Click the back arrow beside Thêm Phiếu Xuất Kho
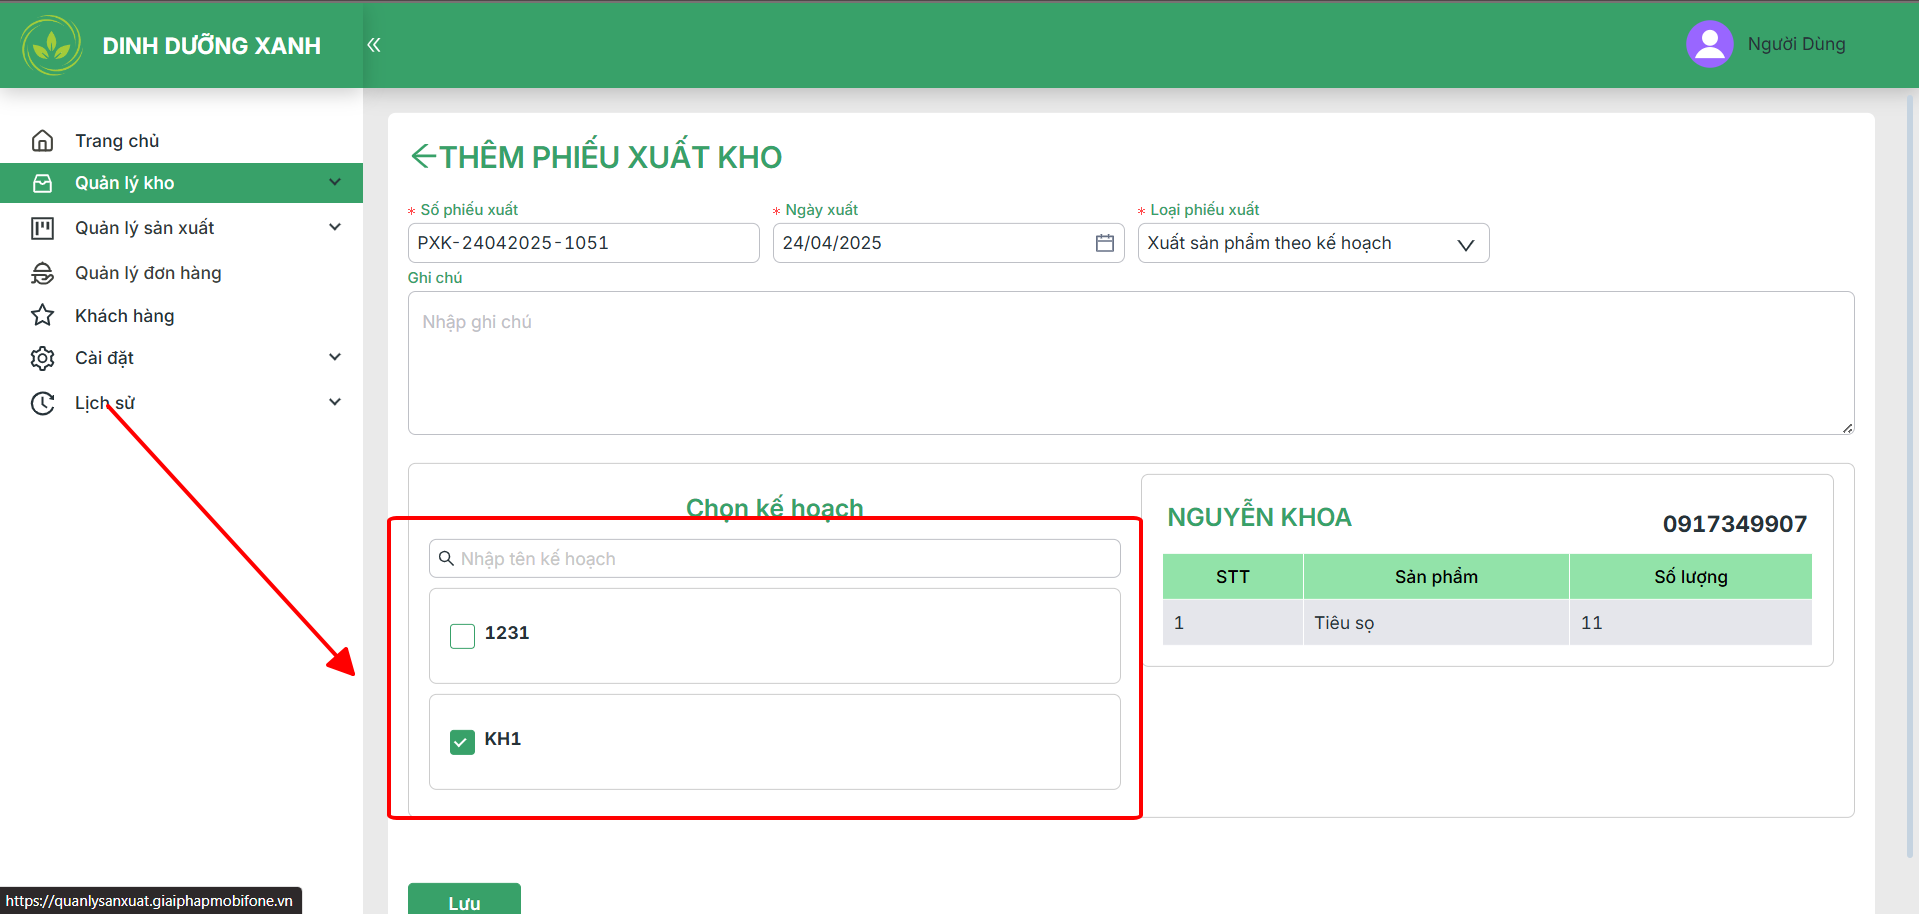The height and width of the screenshot is (914, 1919). pos(423,156)
